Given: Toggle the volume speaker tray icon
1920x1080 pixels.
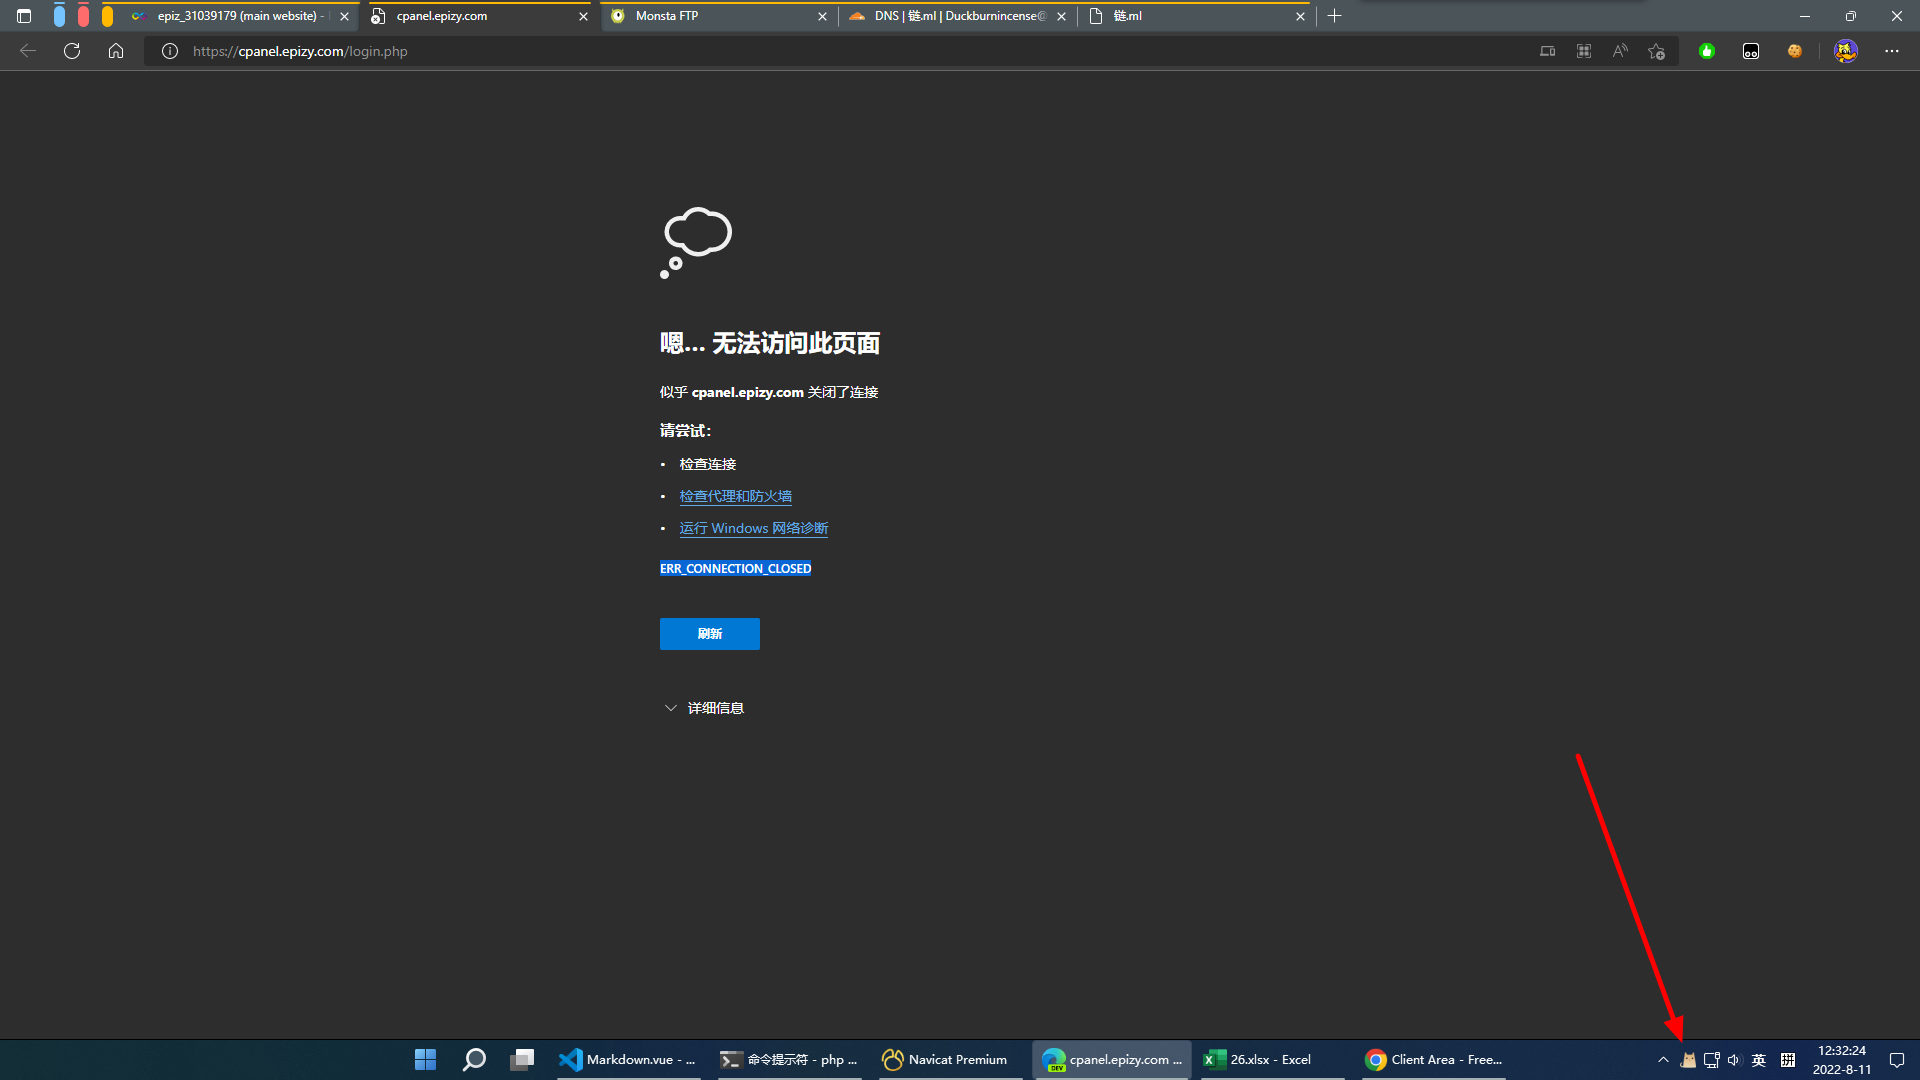Looking at the screenshot, I should tap(1734, 1060).
